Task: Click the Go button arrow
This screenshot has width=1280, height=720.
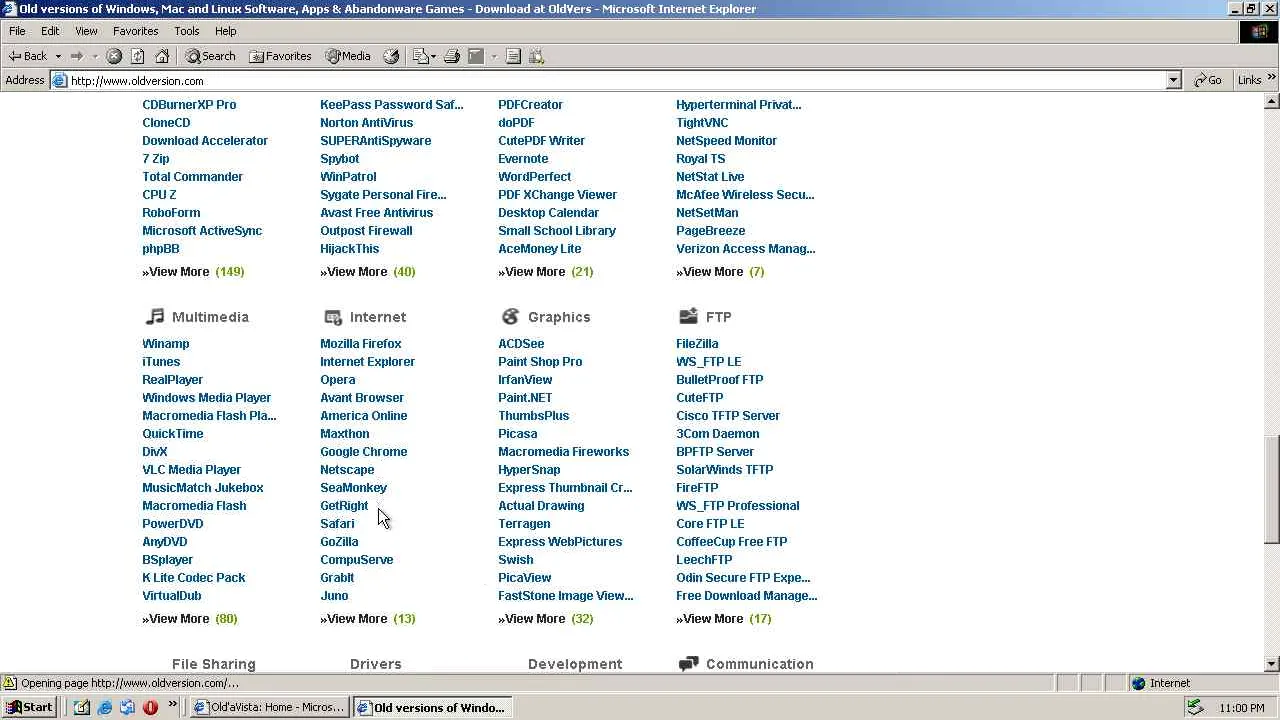Action: (1201, 80)
